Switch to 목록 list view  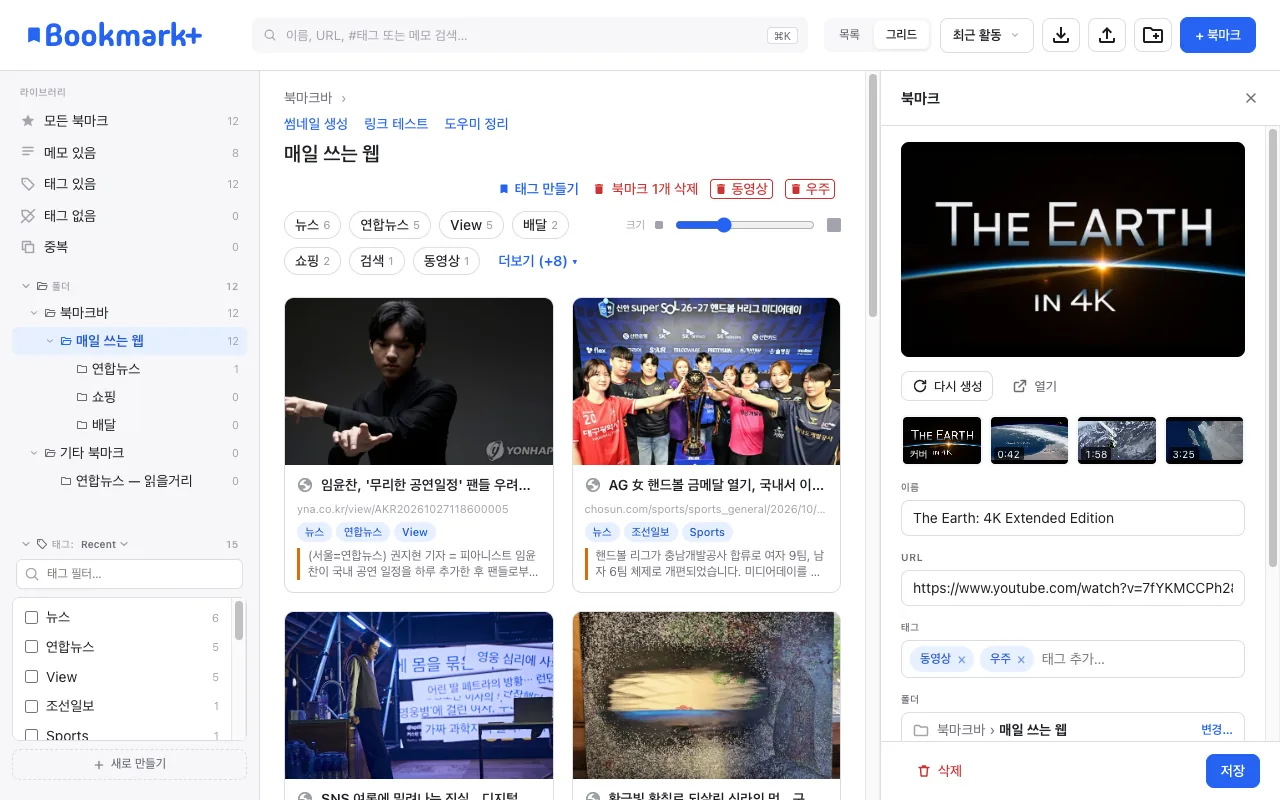click(x=849, y=35)
